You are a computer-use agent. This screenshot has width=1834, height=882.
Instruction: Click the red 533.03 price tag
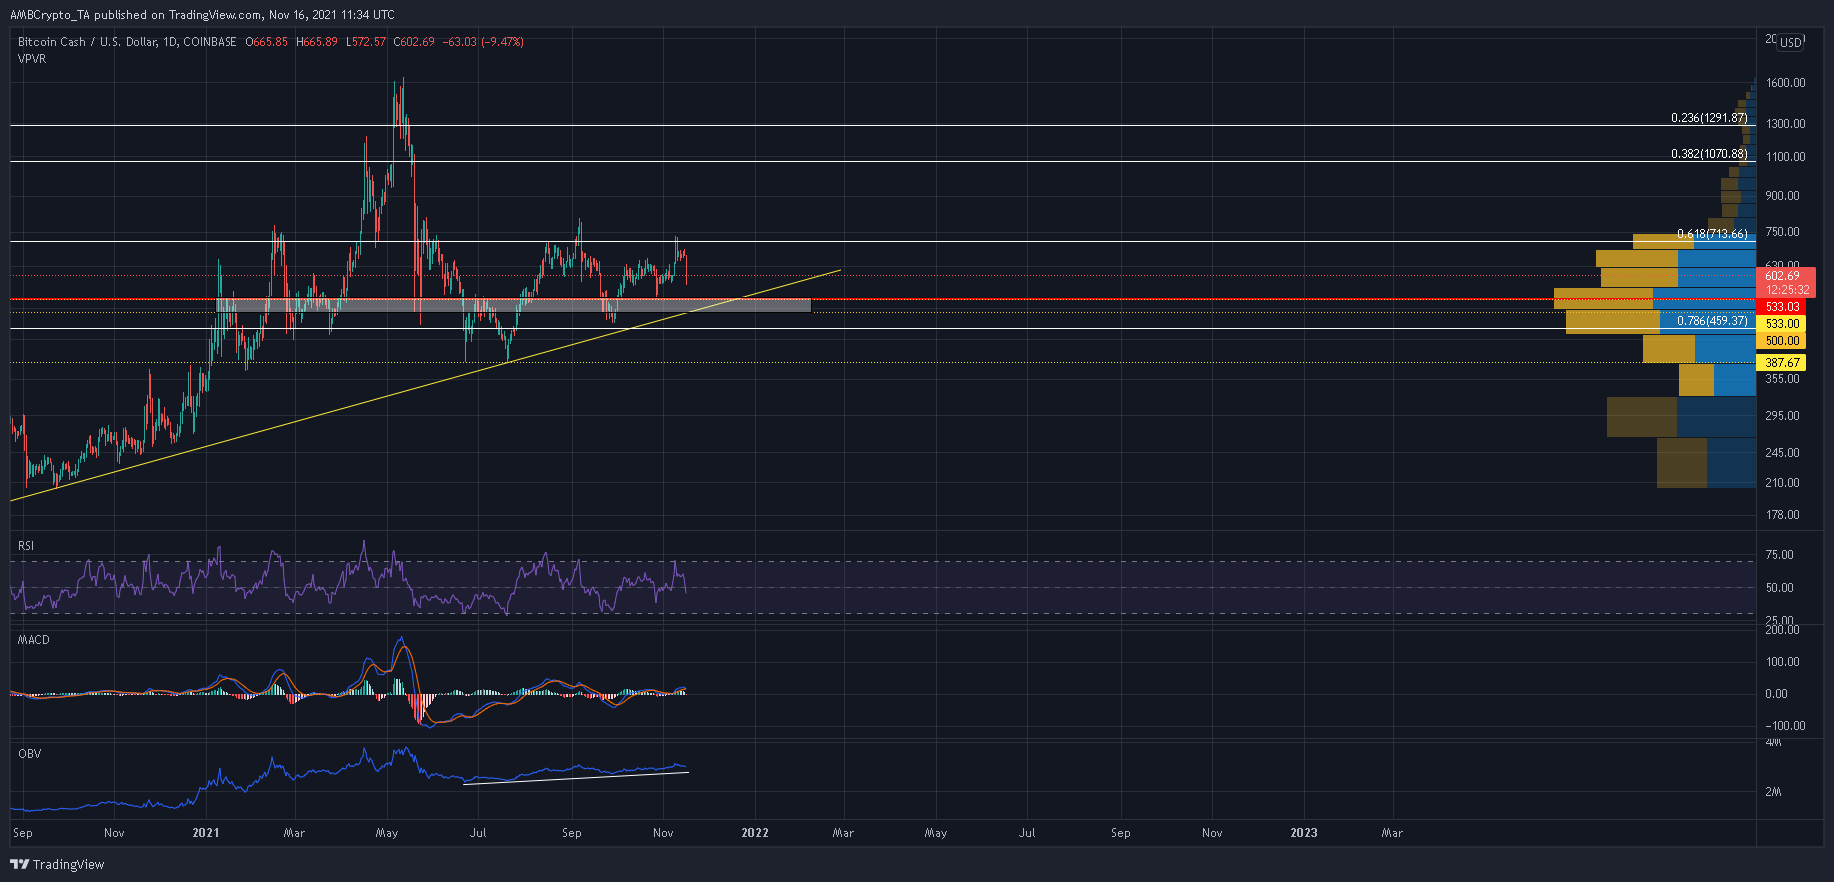(x=1782, y=307)
